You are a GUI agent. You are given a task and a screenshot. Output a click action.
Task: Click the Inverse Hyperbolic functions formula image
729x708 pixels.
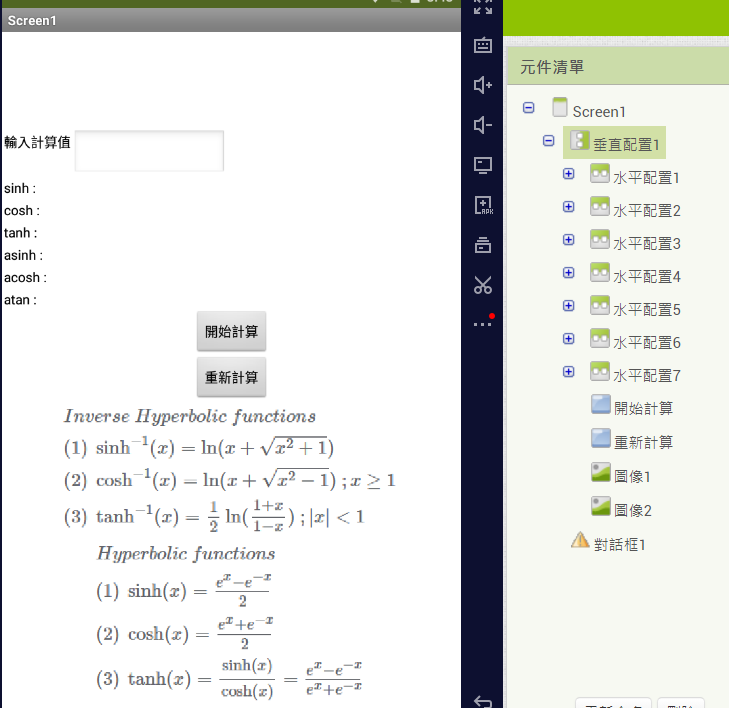pos(230,470)
